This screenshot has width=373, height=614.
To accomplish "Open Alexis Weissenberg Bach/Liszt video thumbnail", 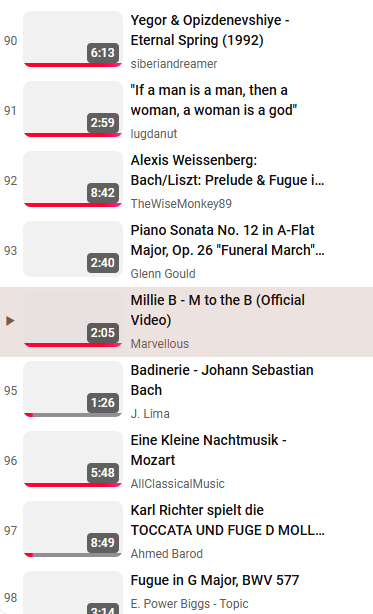I will point(73,179).
